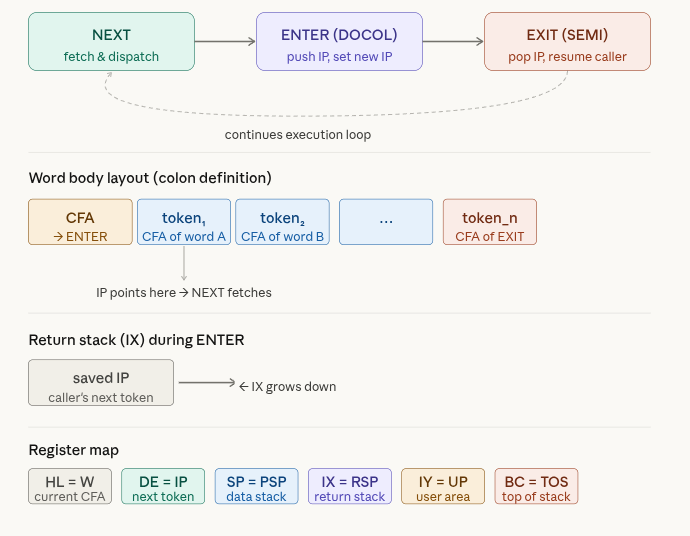This screenshot has width=690, height=536.
Task: Click the green NEXT fetch & dispatch box
Action: point(111,42)
